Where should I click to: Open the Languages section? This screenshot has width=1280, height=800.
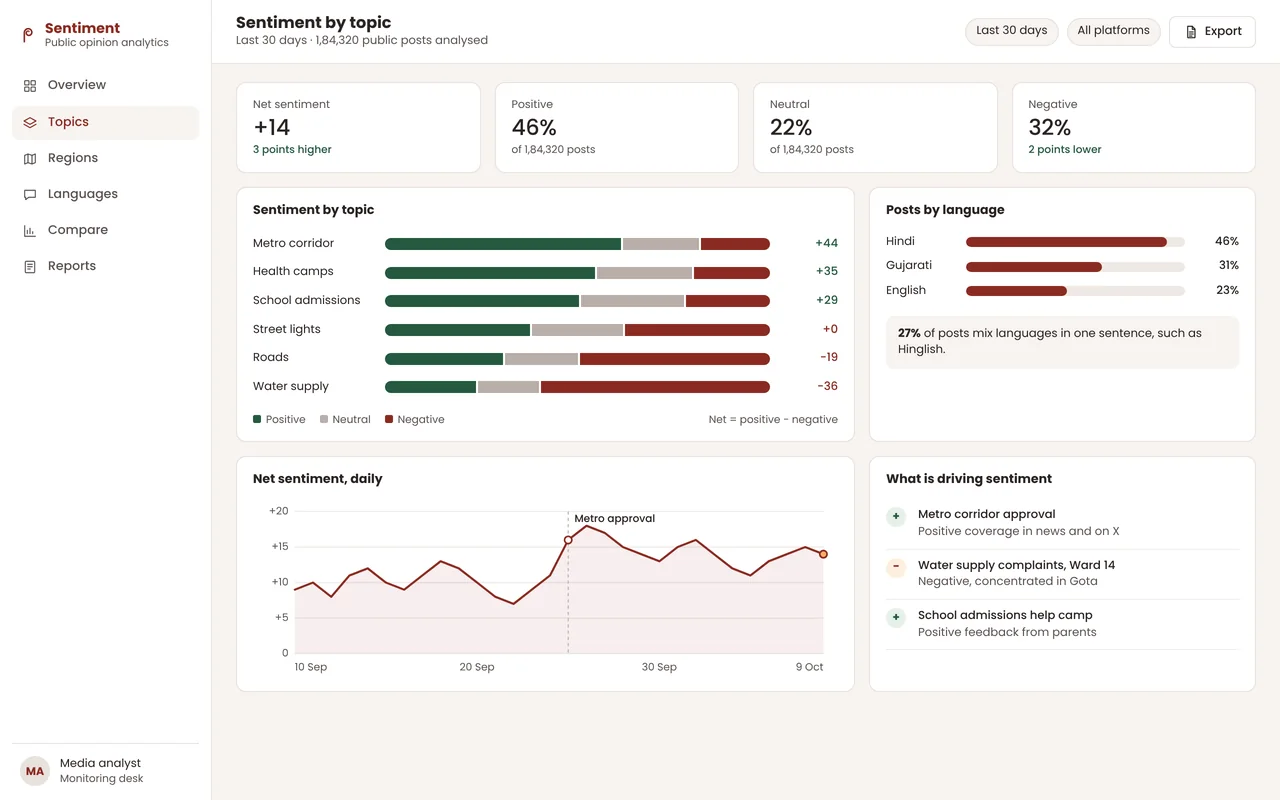[x=105, y=194]
